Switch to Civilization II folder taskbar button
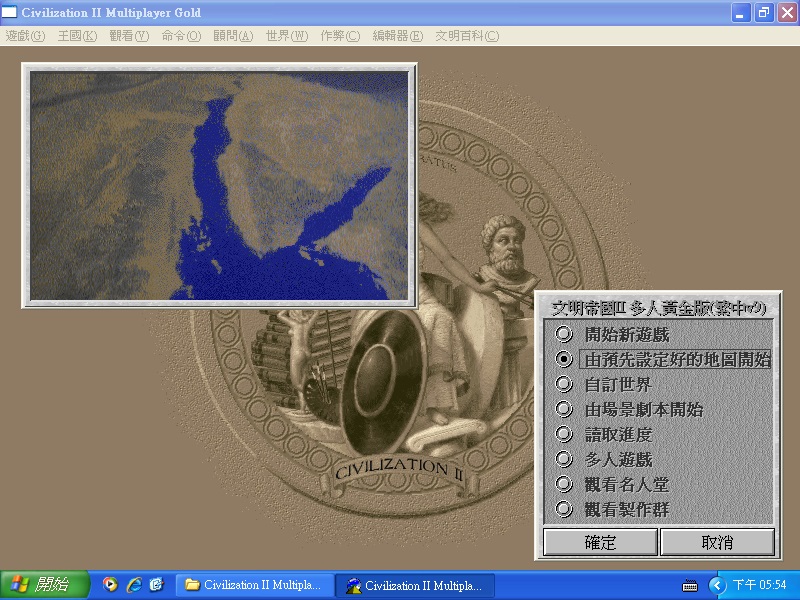This screenshot has height=600, width=800. tap(255, 585)
